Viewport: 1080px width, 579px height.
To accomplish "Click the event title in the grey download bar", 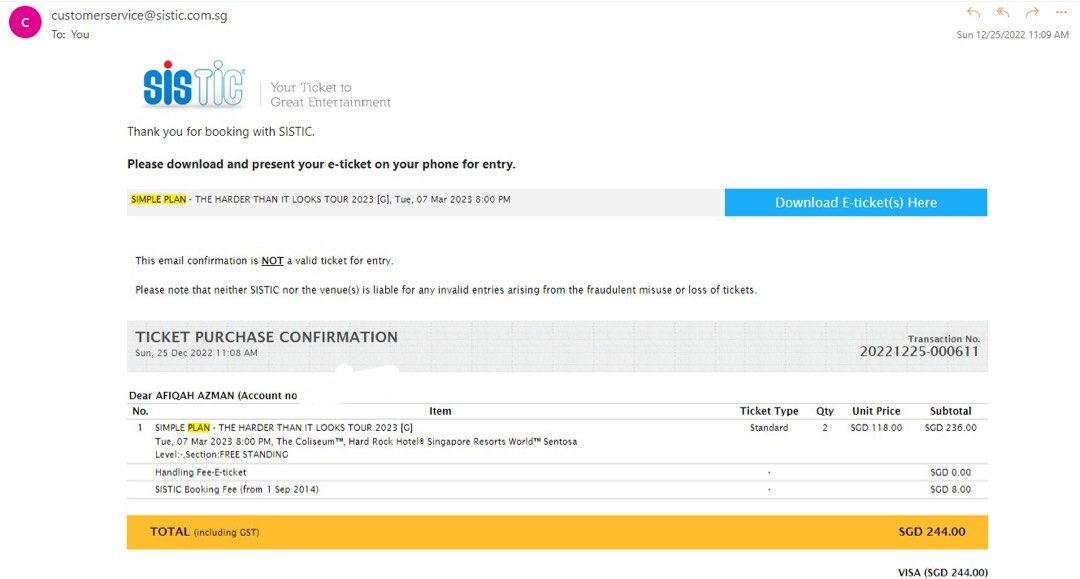I will tap(320, 200).
